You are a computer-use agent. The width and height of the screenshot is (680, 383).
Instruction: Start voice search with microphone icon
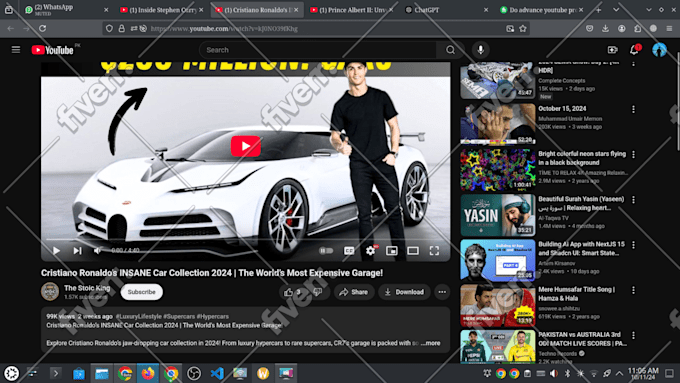[x=481, y=50]
